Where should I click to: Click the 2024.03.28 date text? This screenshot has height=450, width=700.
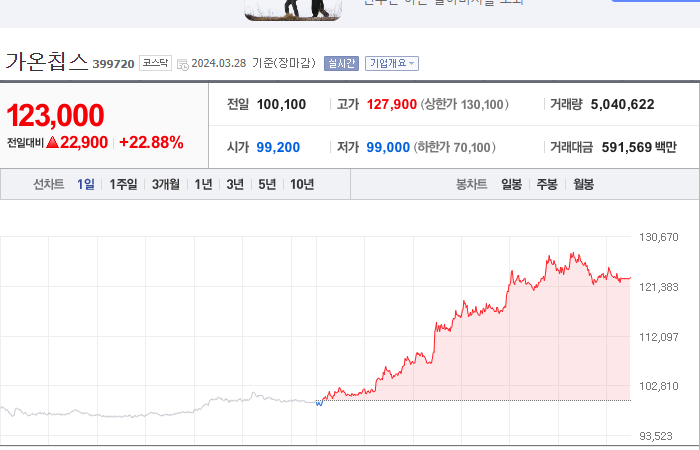[219, 63]
